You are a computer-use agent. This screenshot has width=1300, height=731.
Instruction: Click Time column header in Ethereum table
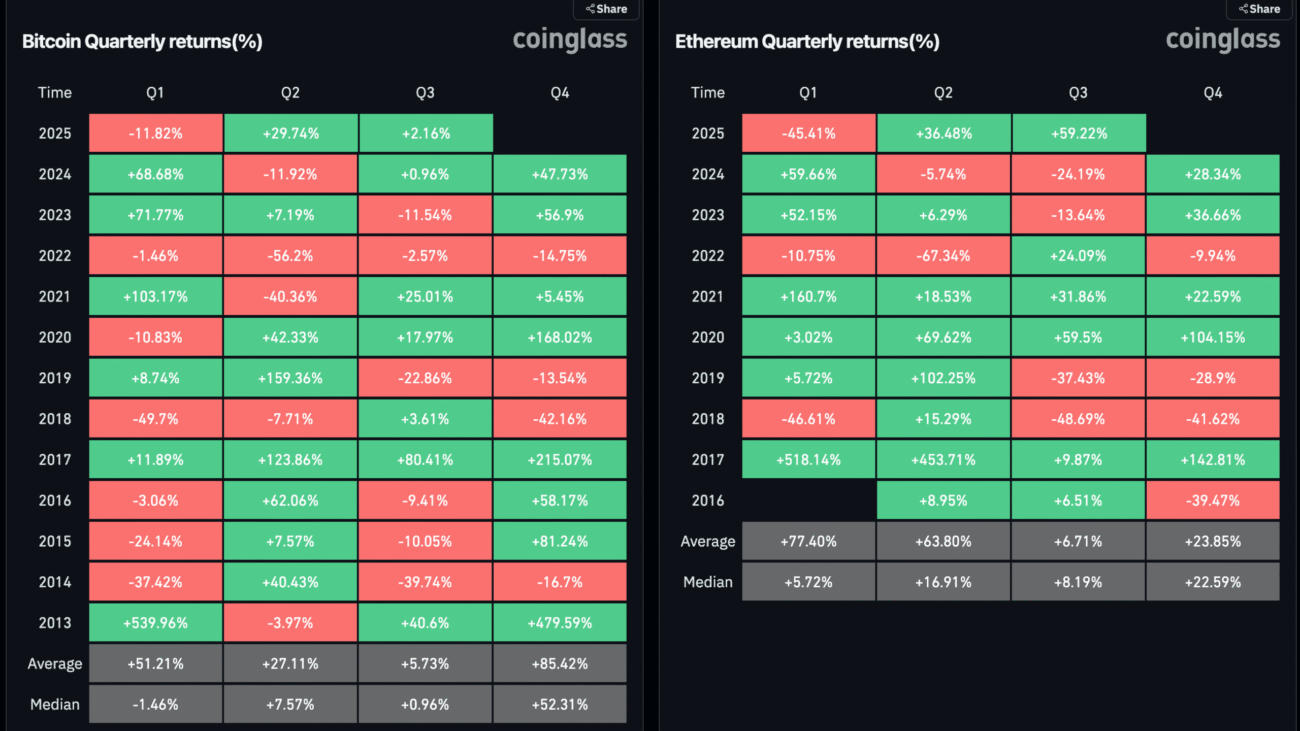click(708, 93)
